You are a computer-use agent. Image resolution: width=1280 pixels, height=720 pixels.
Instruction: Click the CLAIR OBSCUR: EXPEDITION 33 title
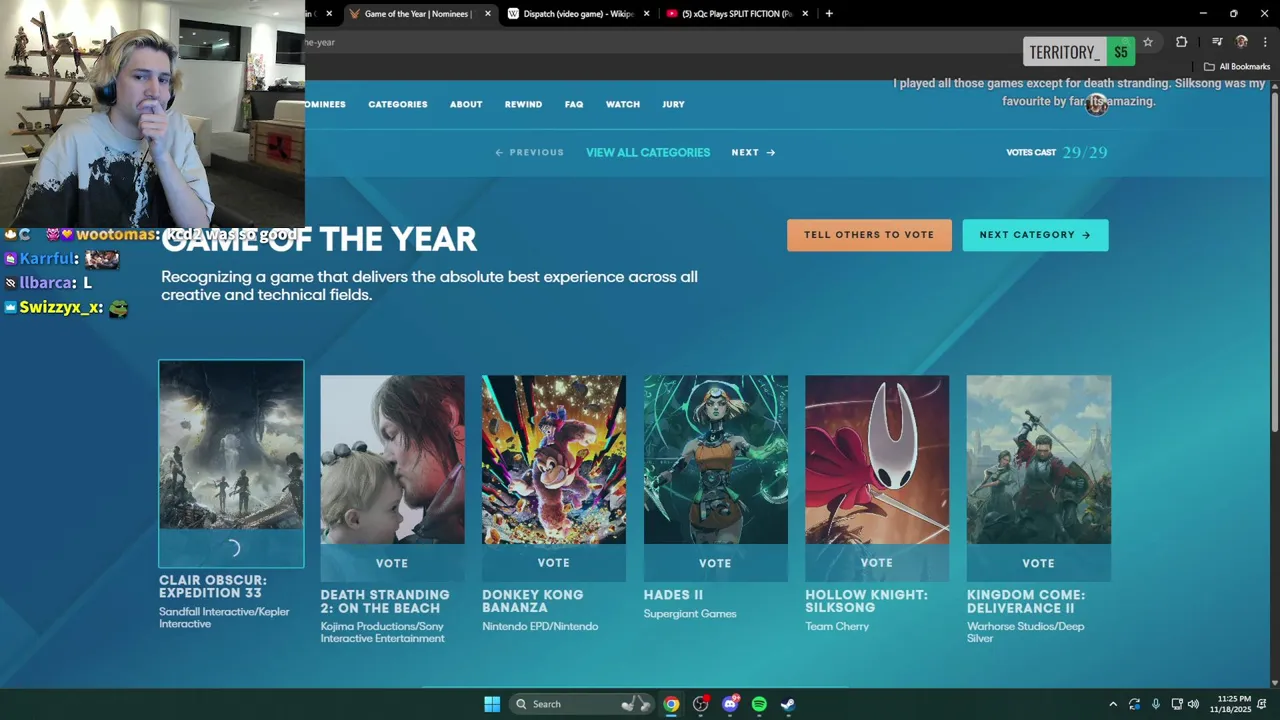click(213, 586)
